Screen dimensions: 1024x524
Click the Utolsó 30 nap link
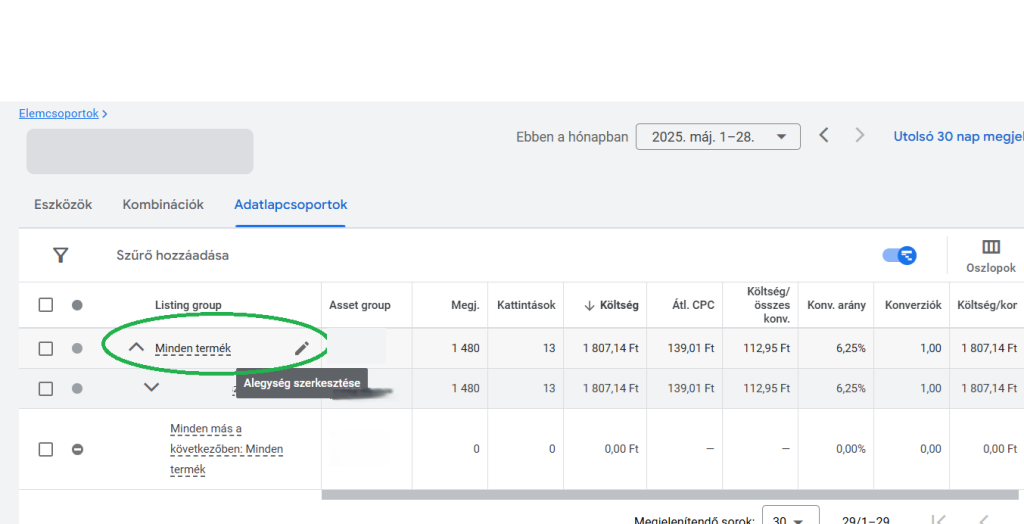pyautogui.click(x=957, y=136)
